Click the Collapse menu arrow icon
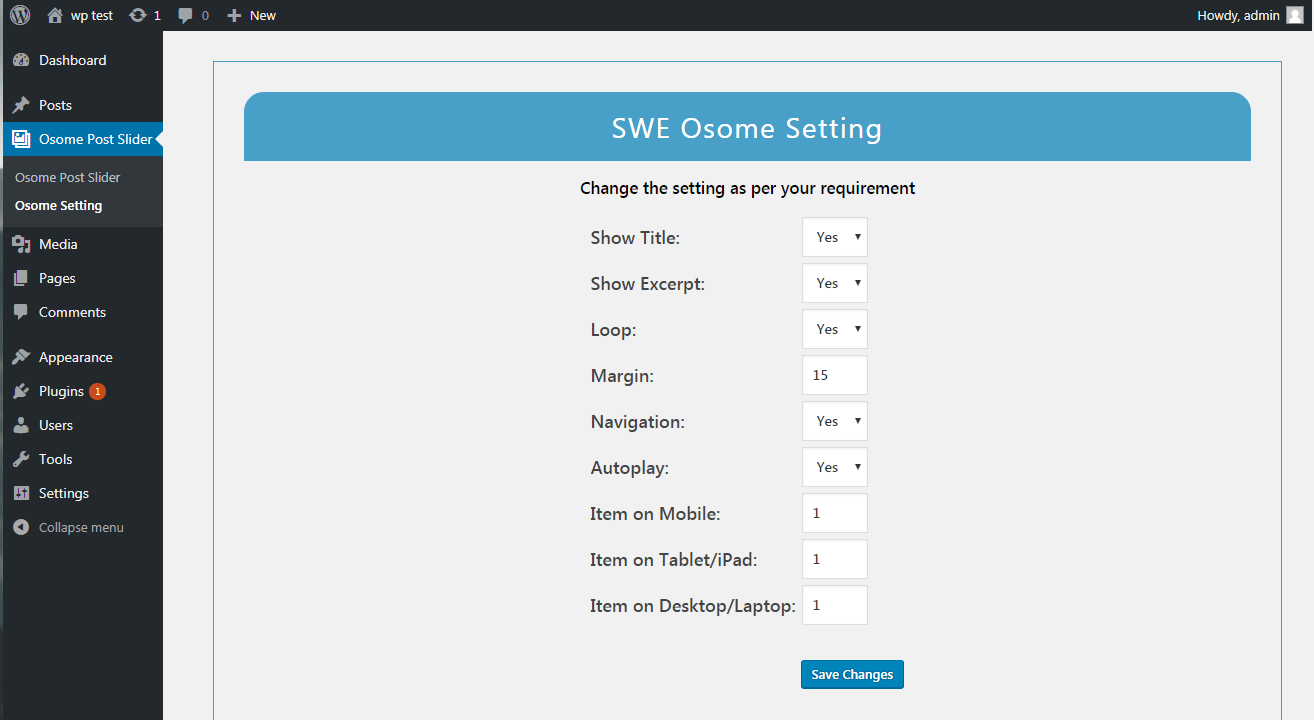1314x720 pixels. (x=21, y=527)
